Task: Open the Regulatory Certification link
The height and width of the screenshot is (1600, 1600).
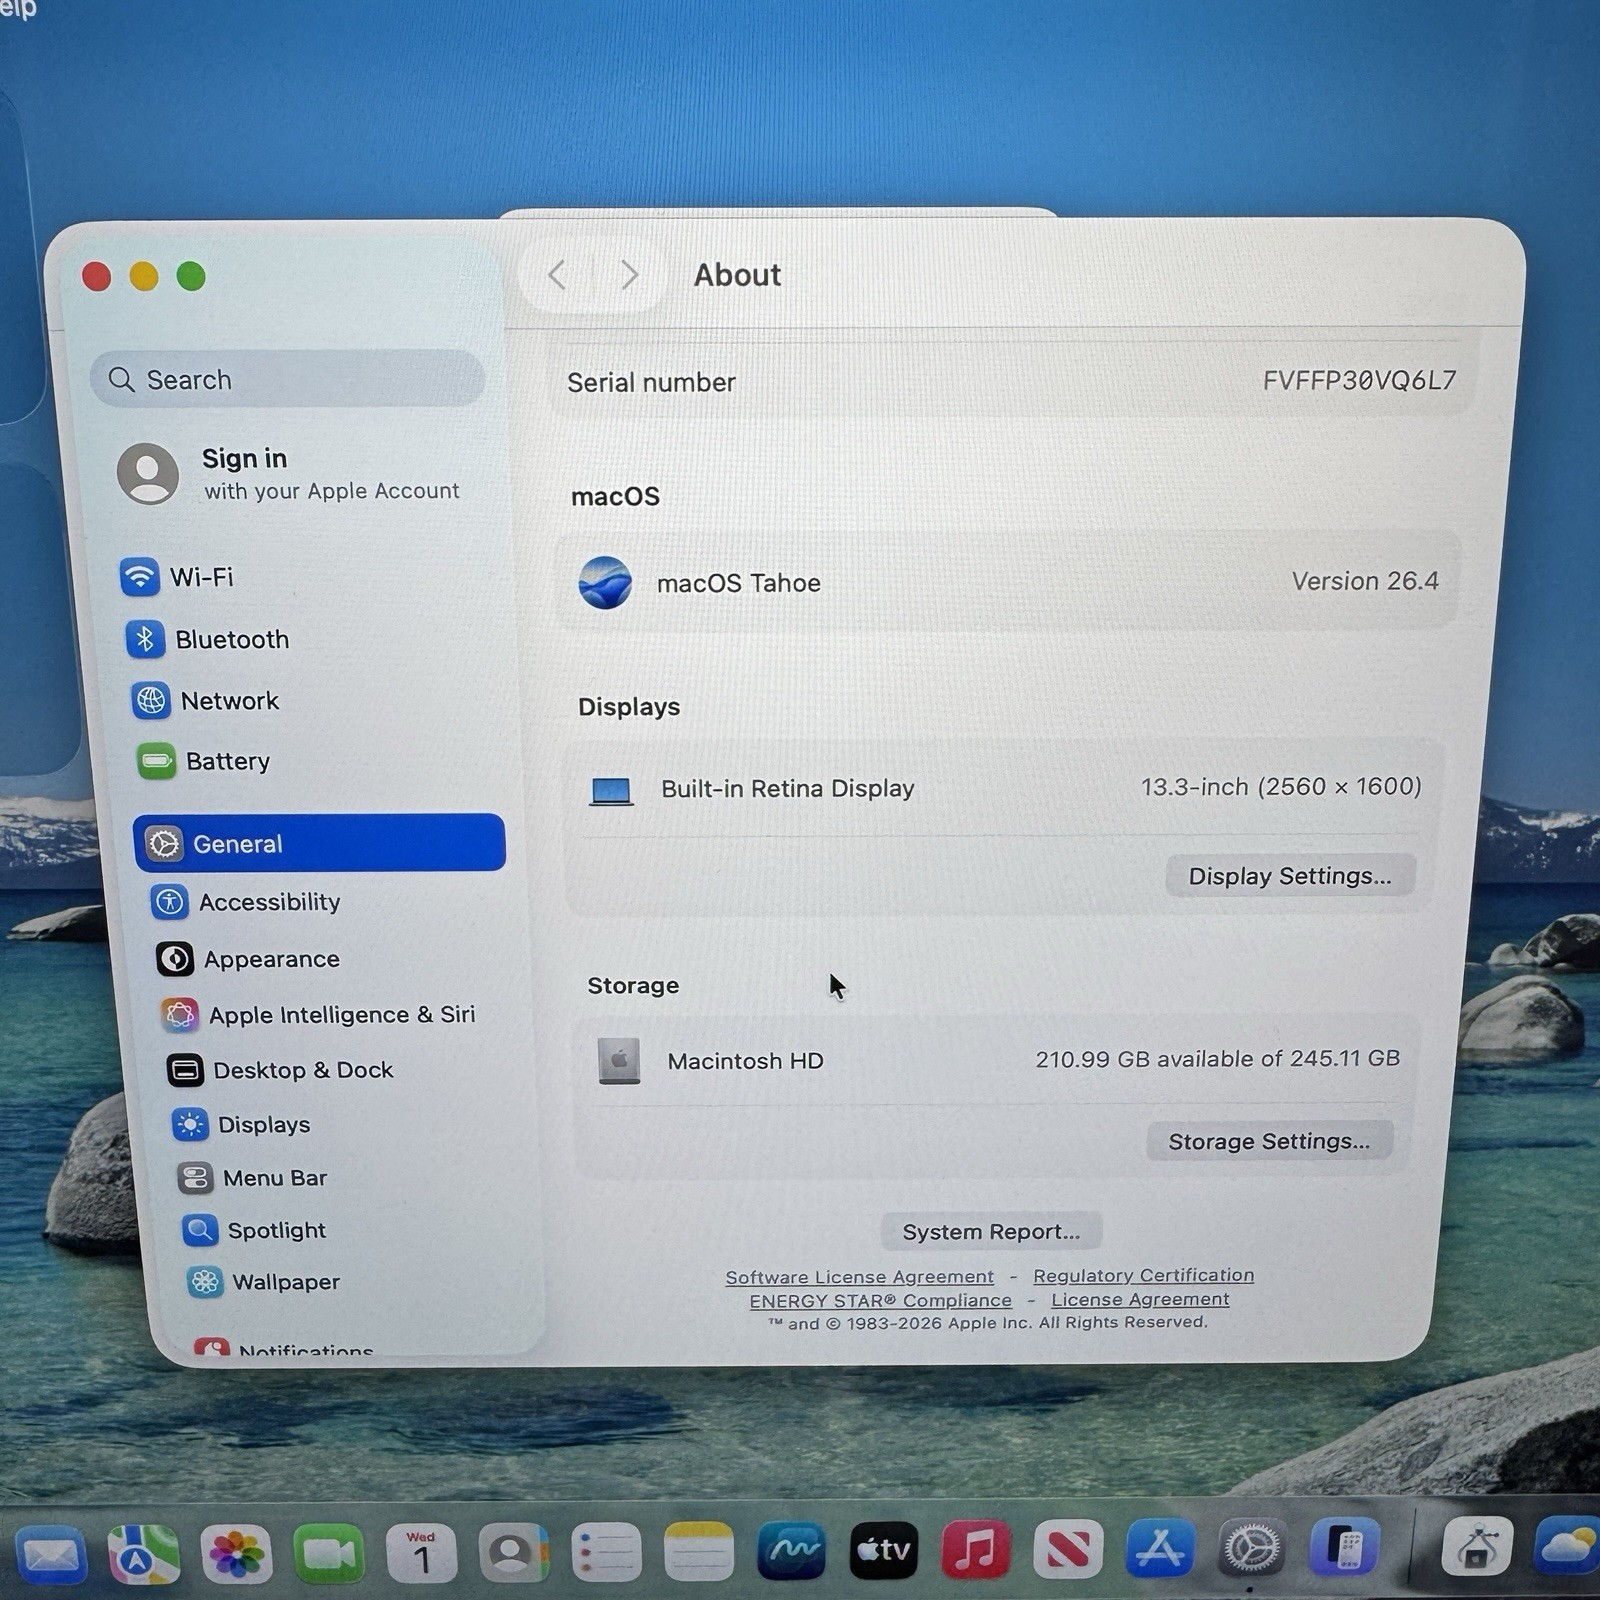Action: click(1142, 1275)
